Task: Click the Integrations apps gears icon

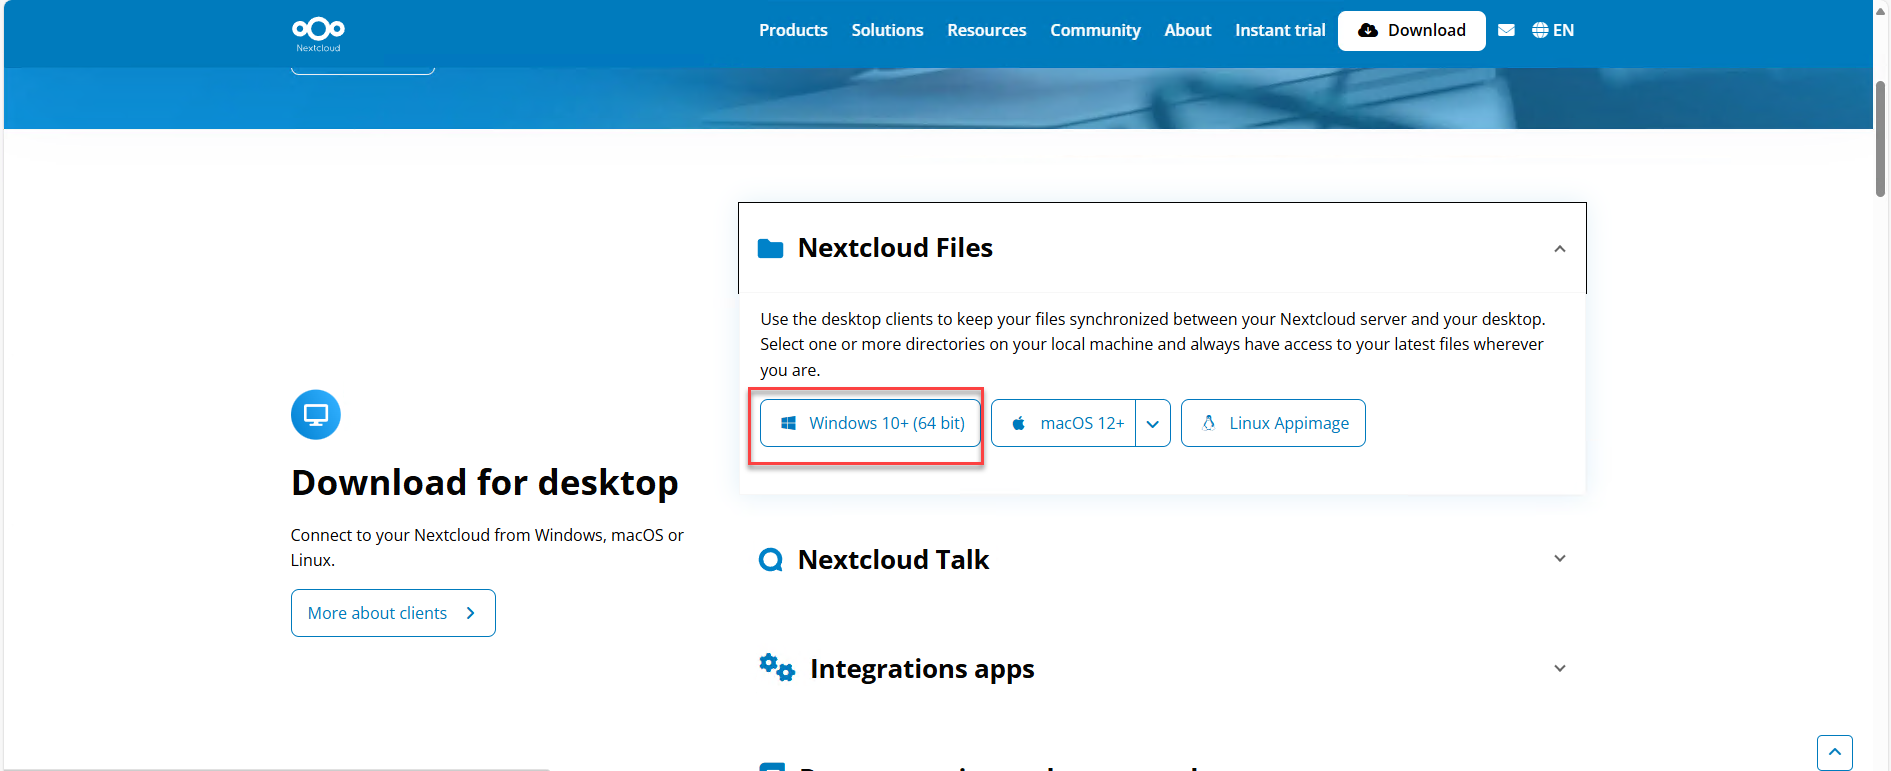Action: pos(776,667)
